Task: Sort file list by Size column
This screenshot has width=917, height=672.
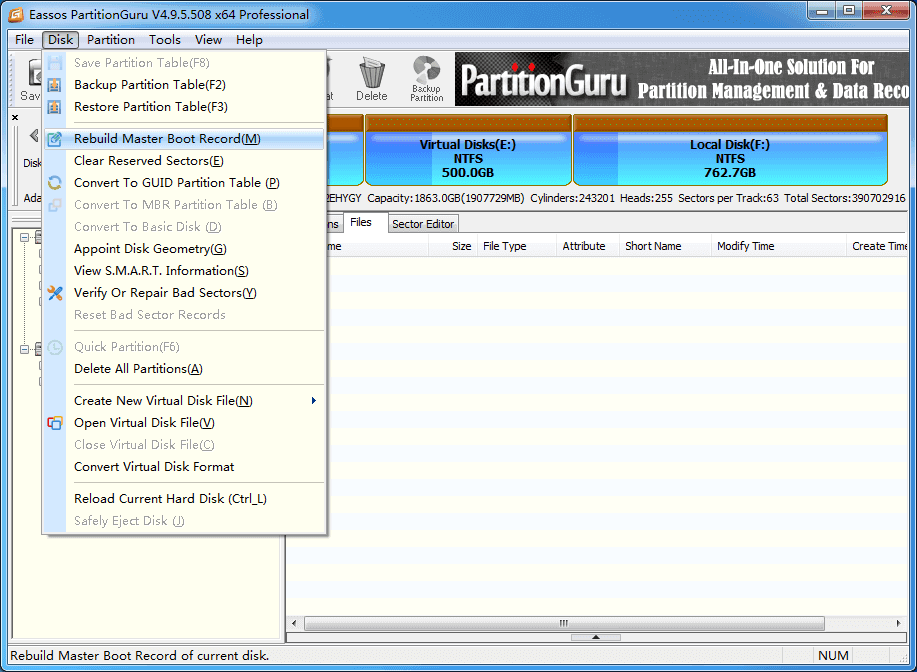Action: [x=453, y=246]
